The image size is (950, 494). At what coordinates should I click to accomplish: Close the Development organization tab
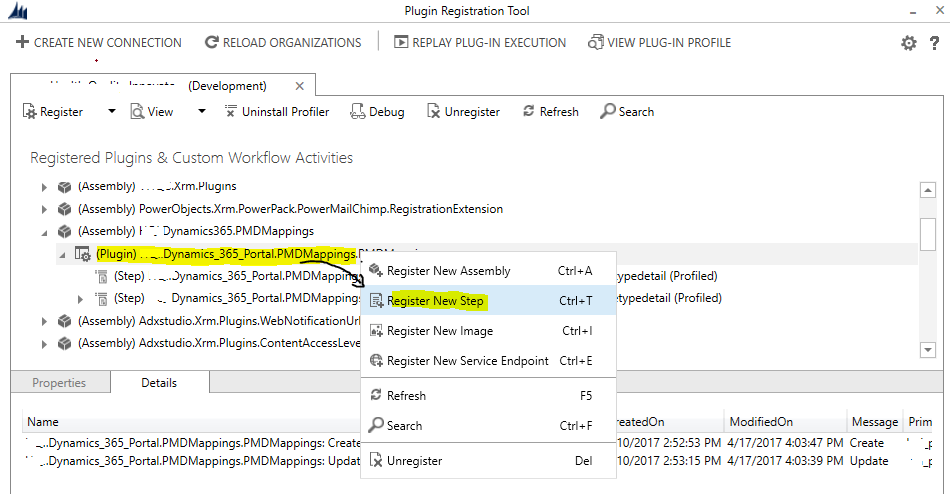[299, 86]
